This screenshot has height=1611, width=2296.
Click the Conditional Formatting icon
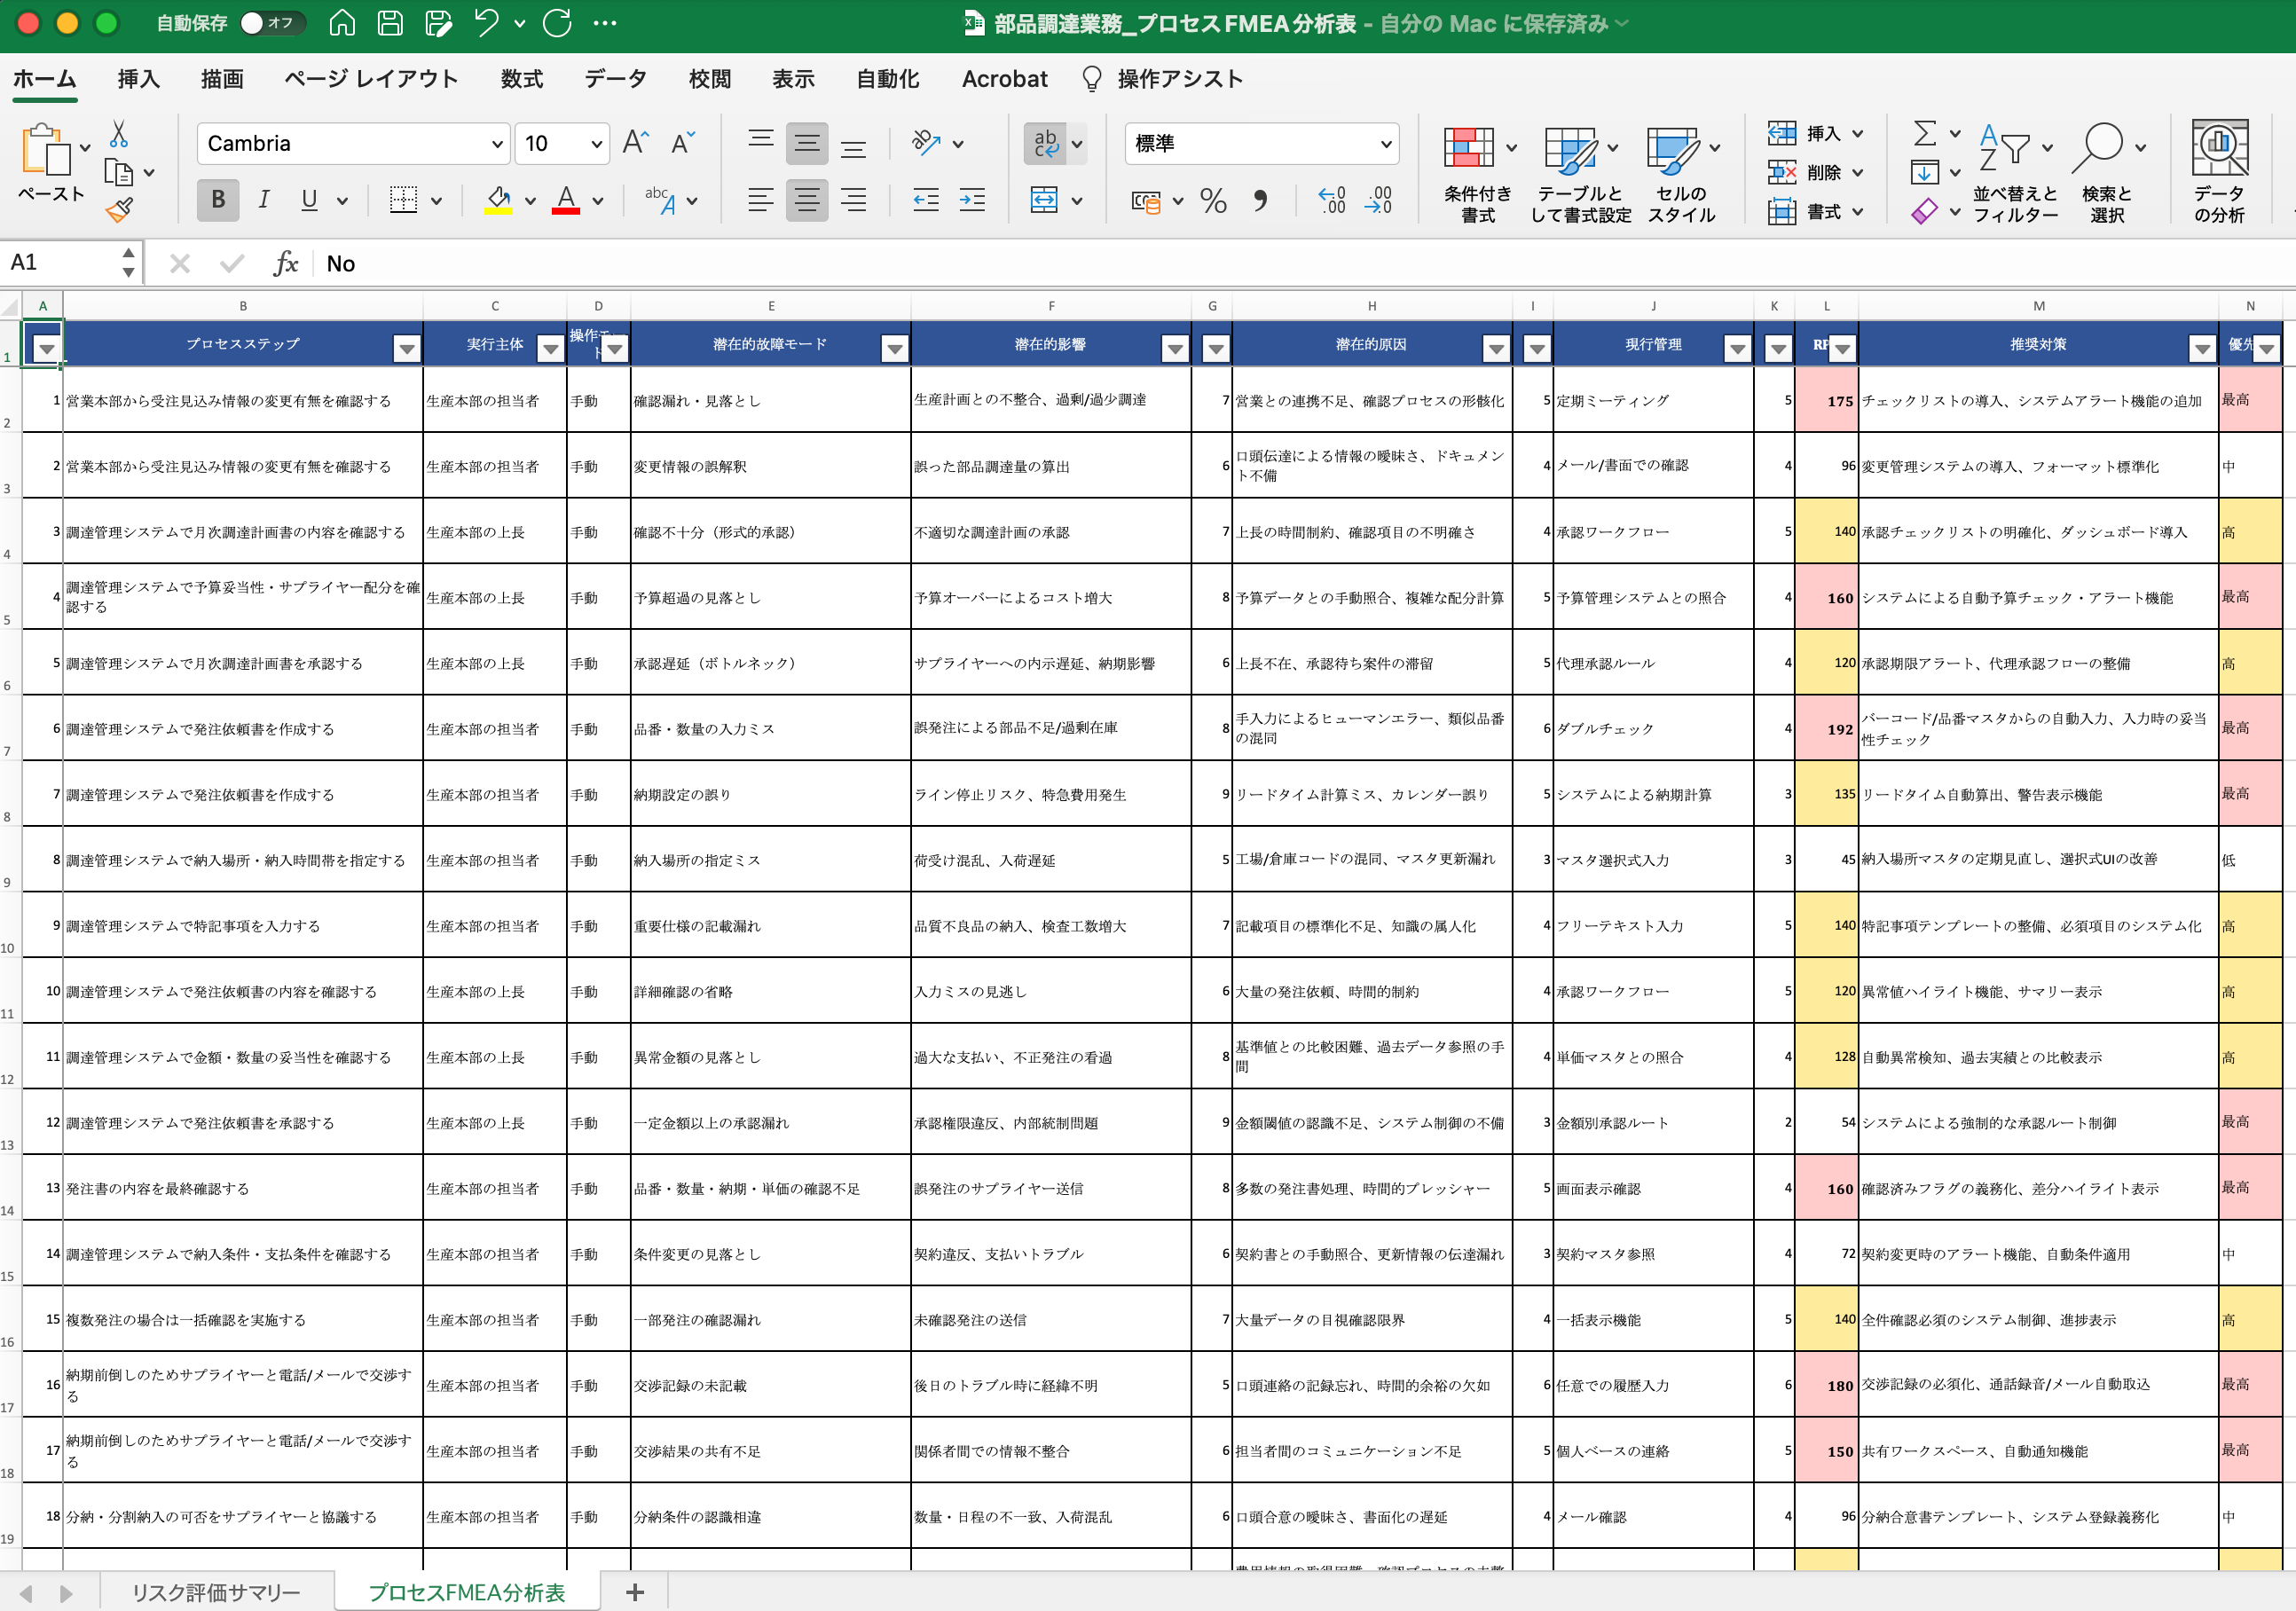tap(1468, 148)
